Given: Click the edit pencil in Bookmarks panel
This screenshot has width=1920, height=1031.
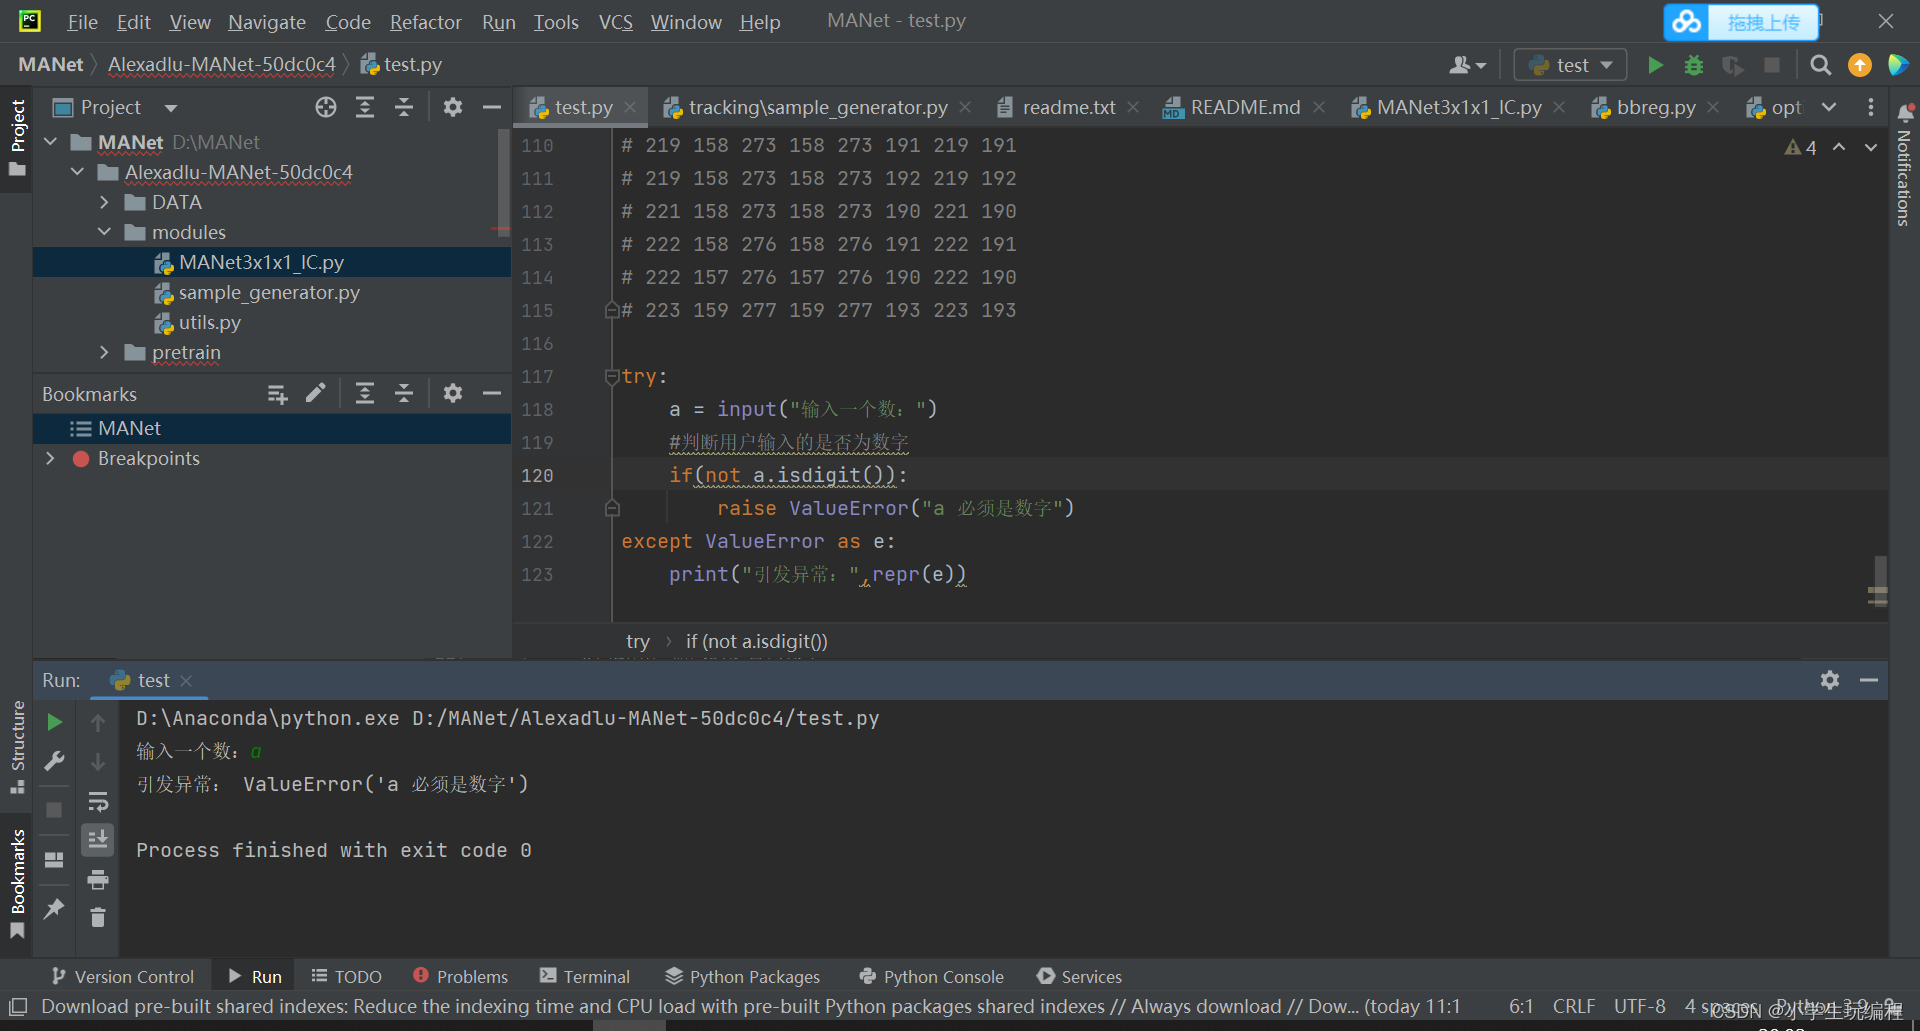Looking at the screenshot, I should pos(316,393).
